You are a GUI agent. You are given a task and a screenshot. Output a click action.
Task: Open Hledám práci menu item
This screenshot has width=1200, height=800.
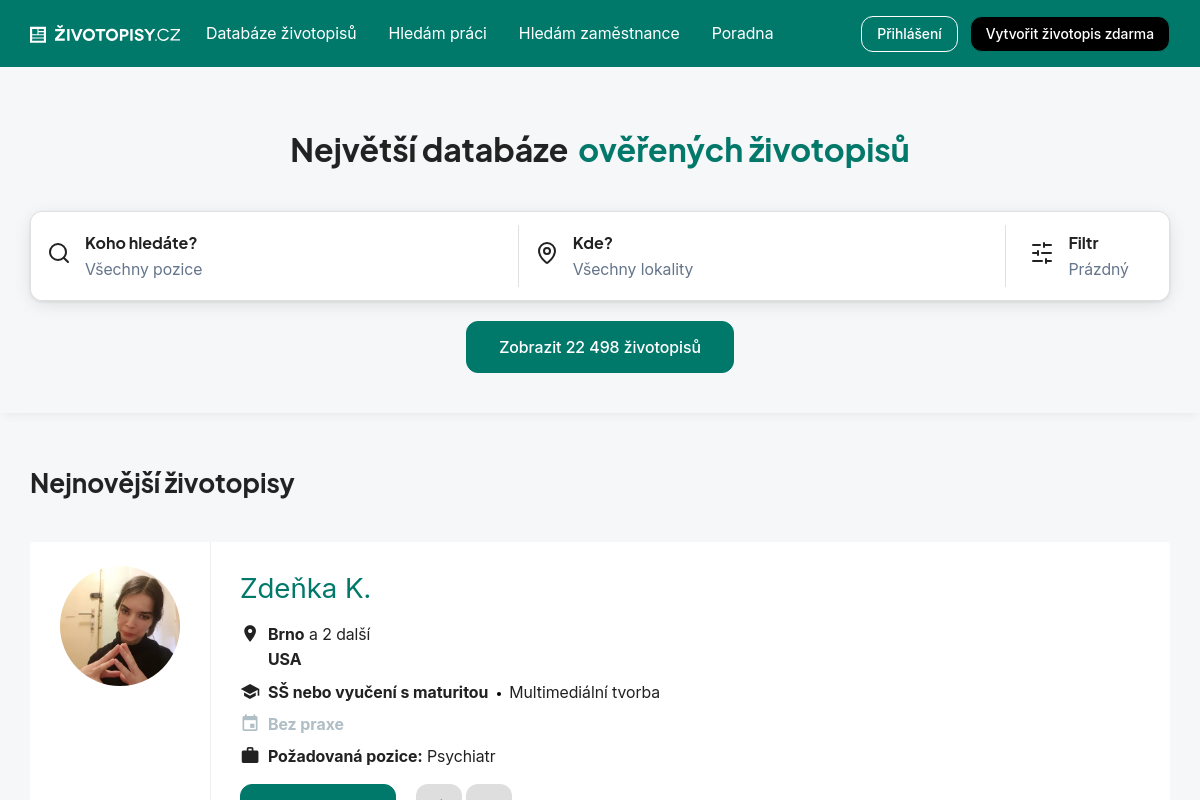[438, 33]
